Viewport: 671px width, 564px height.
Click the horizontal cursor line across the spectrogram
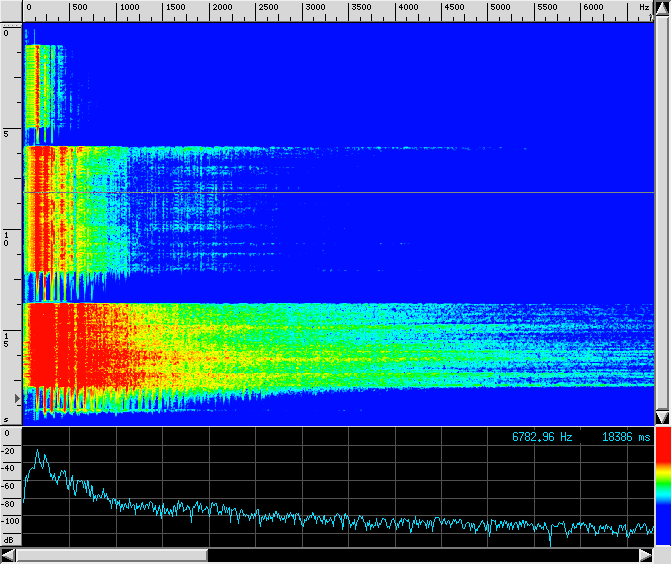[340, 192]
